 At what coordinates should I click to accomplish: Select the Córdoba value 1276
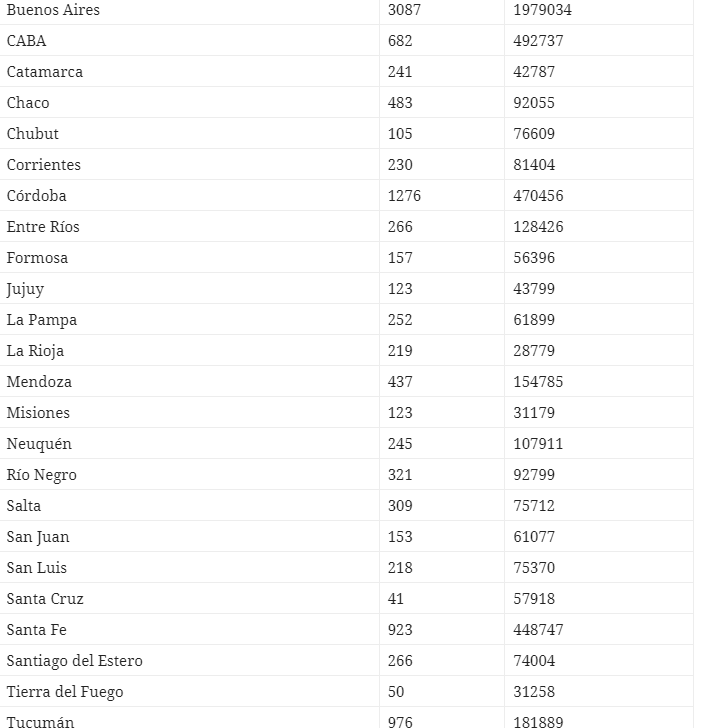coord(404,196)
